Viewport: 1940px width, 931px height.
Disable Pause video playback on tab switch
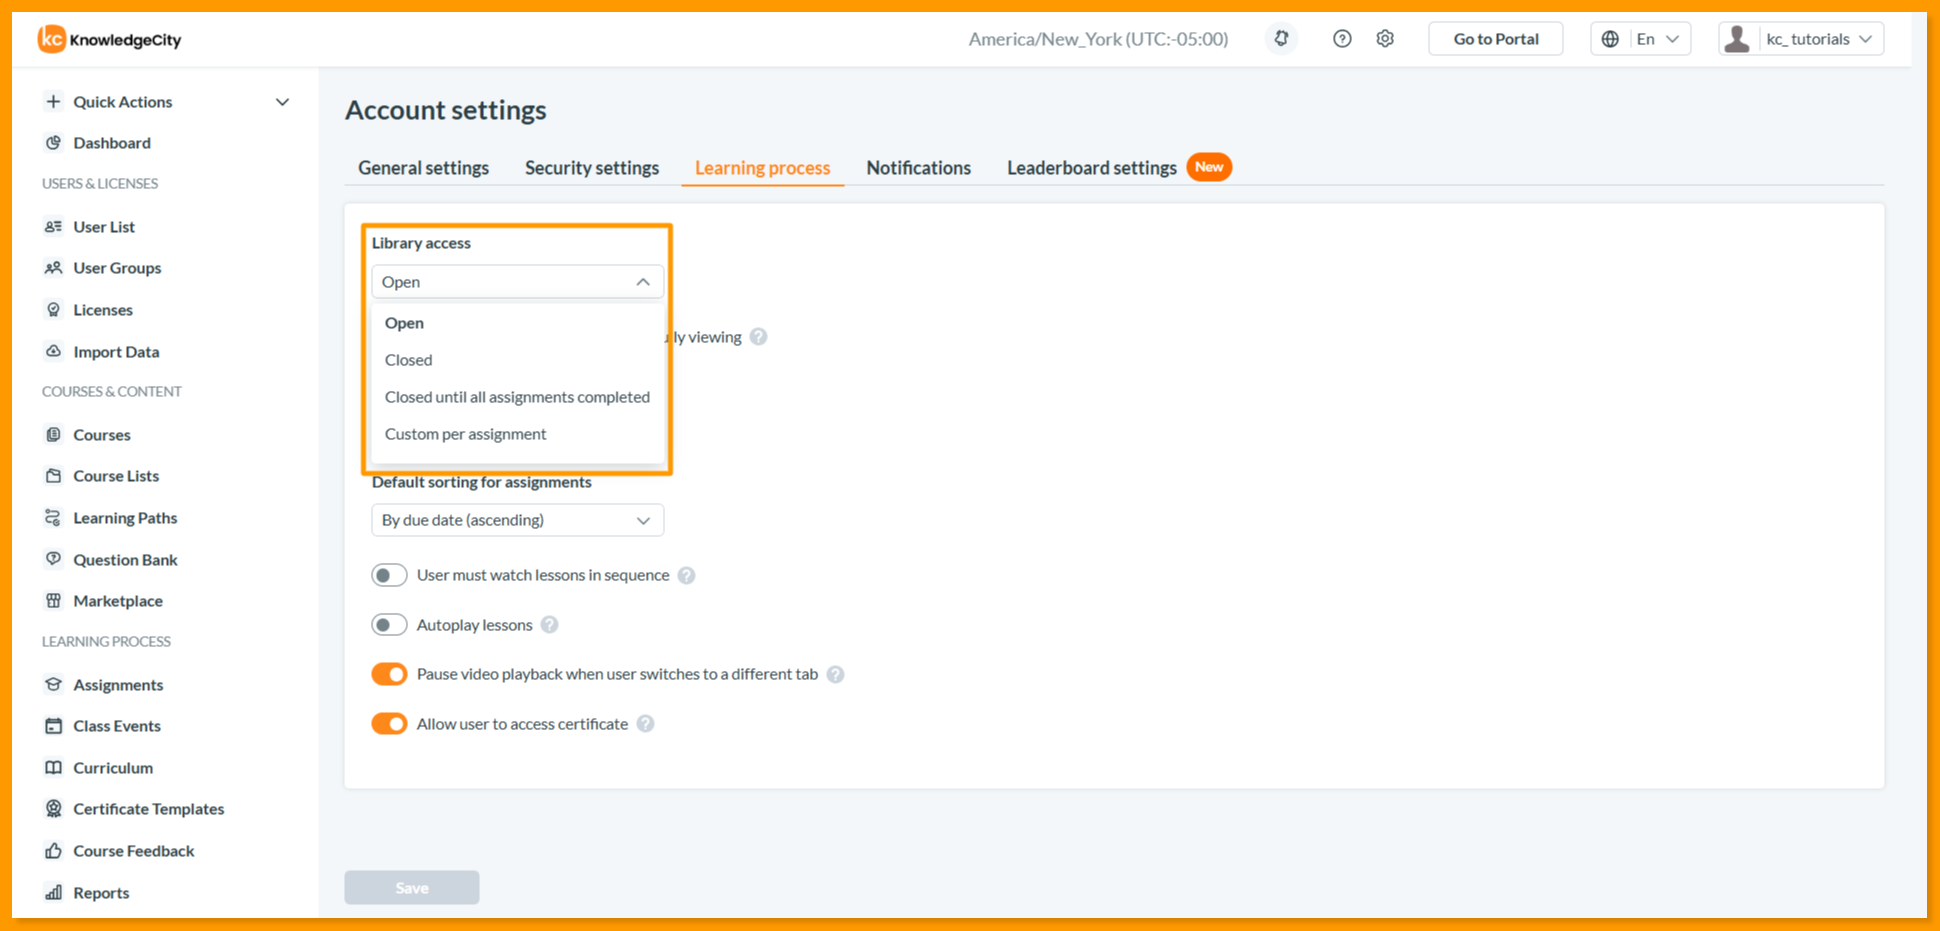tap(389, 674)
